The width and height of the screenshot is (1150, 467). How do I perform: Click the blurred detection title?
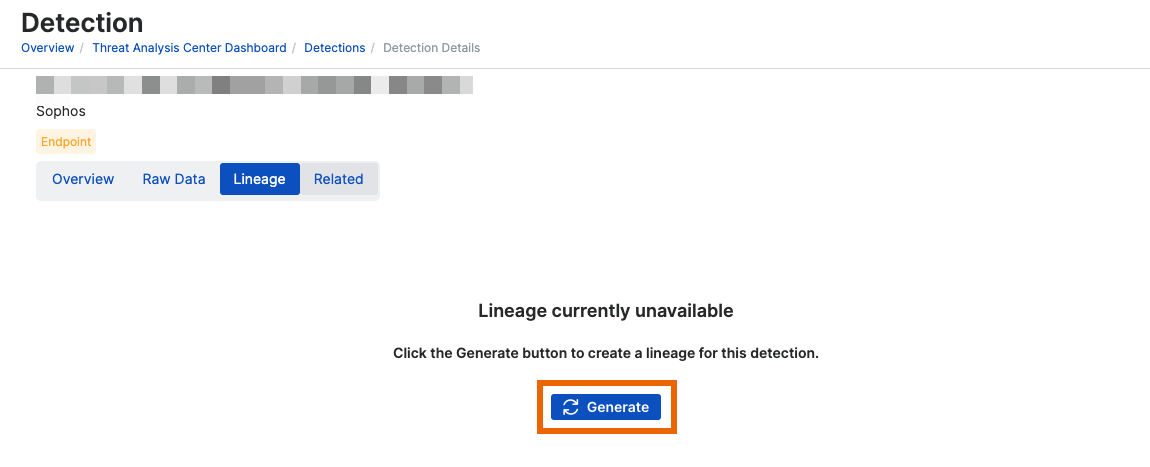[x=254, y=85]
